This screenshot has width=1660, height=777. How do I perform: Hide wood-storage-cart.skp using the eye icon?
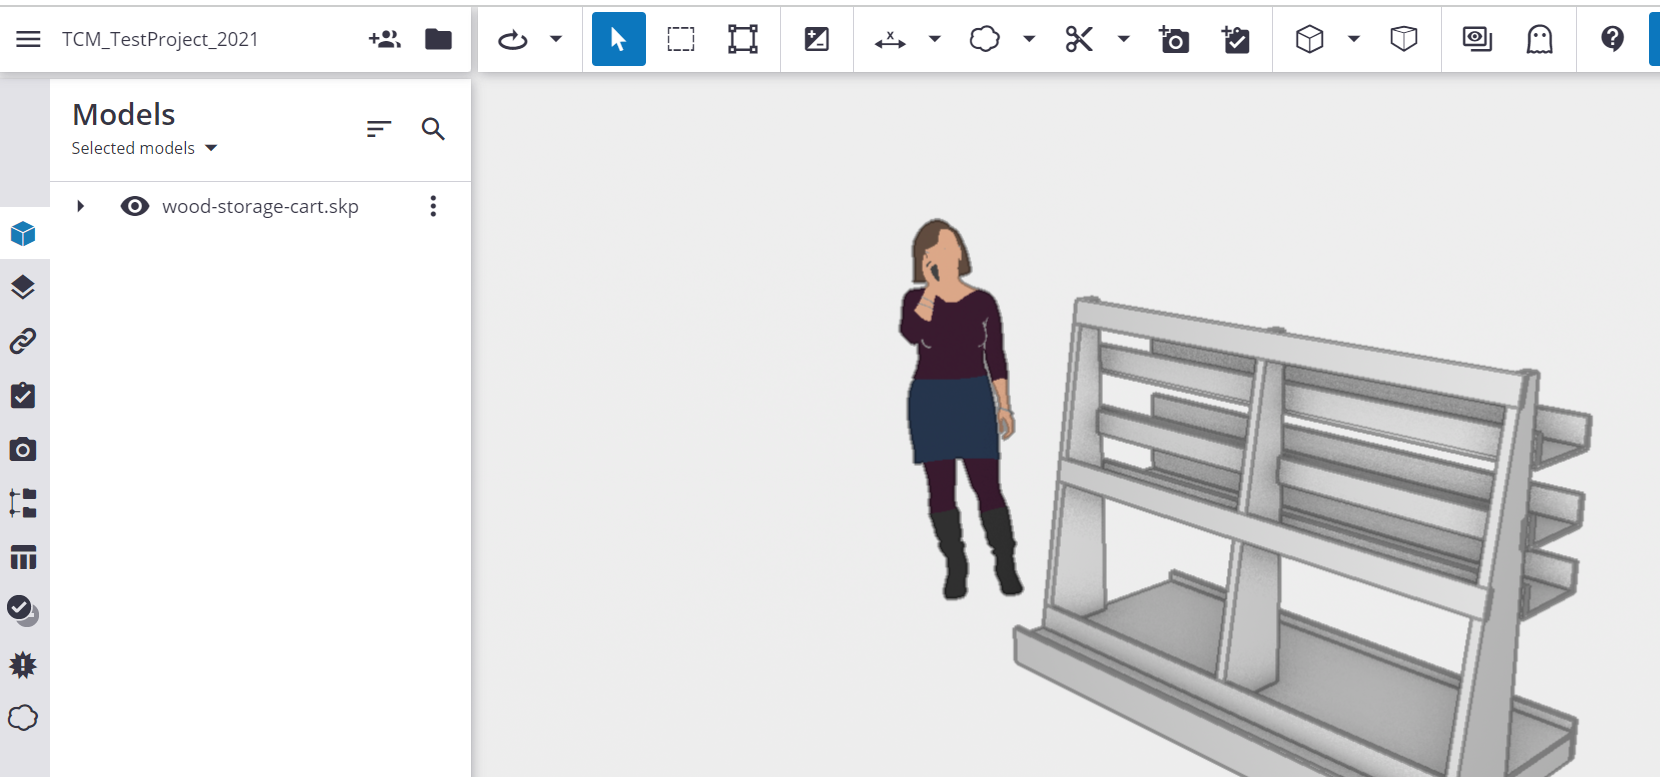[135, 206]
